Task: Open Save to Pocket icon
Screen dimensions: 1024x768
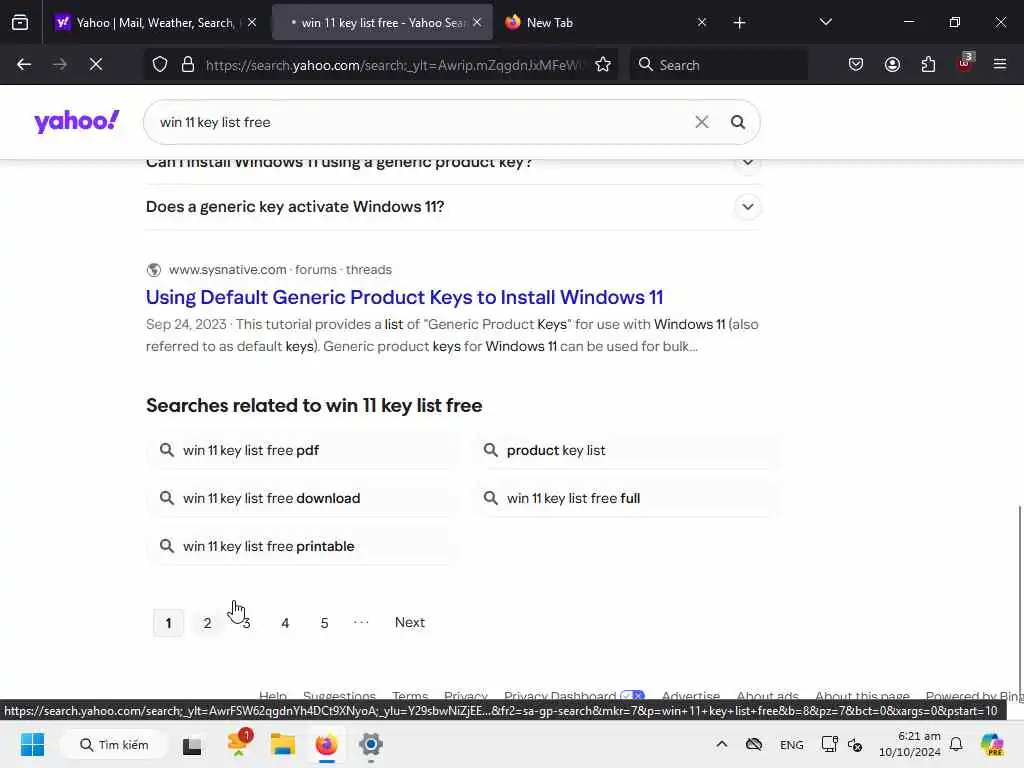Action: click(x=856, y=65)
